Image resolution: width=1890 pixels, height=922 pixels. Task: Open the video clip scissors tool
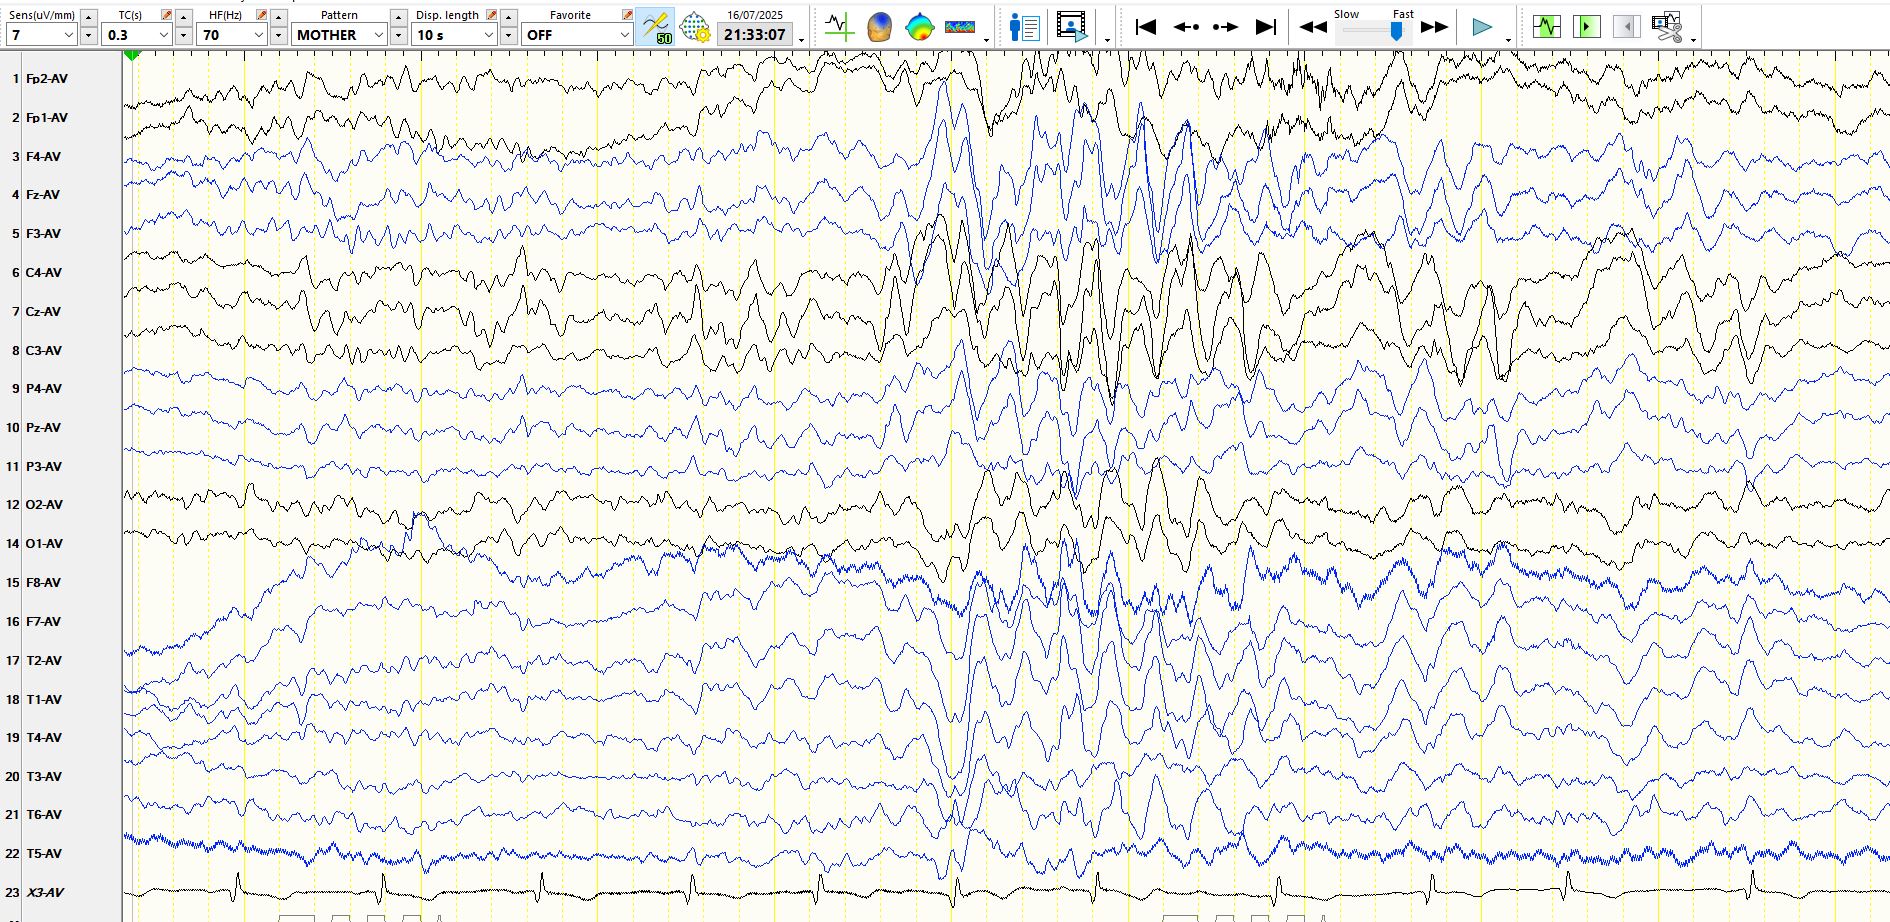point(1667,27)
